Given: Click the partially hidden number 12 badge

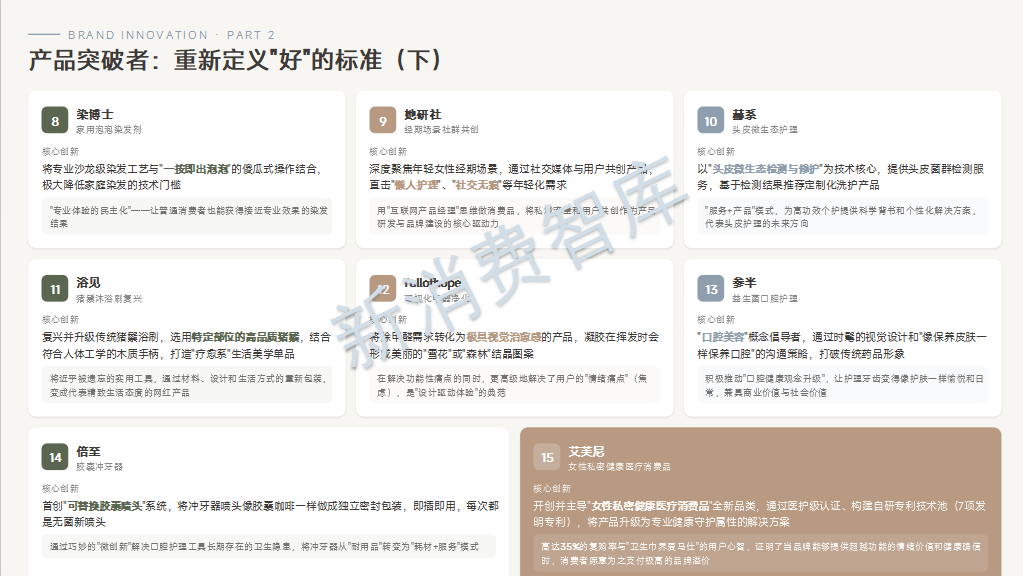Looking at the screenshot, I should click(383, 289).
